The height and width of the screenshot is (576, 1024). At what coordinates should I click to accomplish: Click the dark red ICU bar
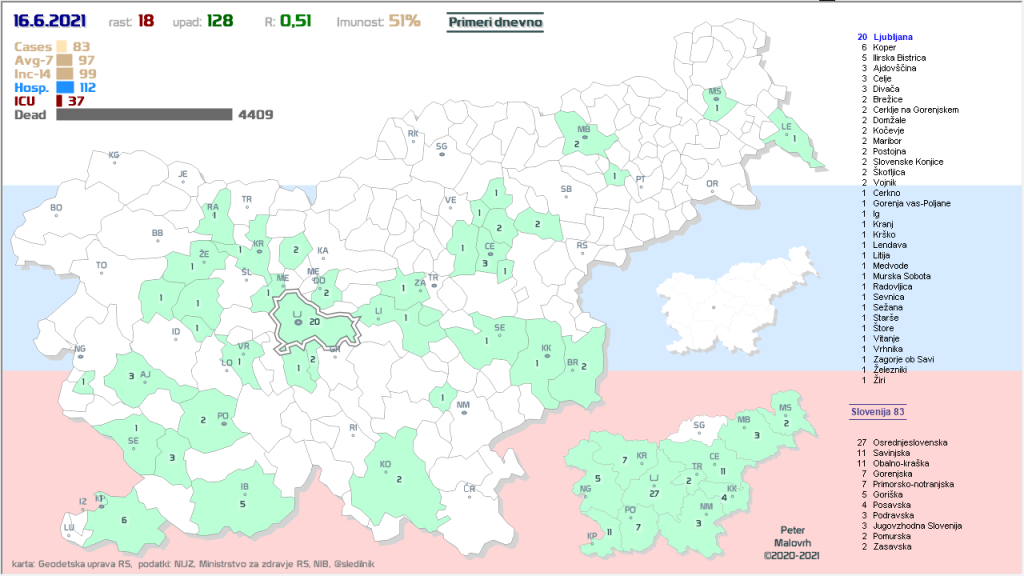pyautogui.click(x=59, y=101)
